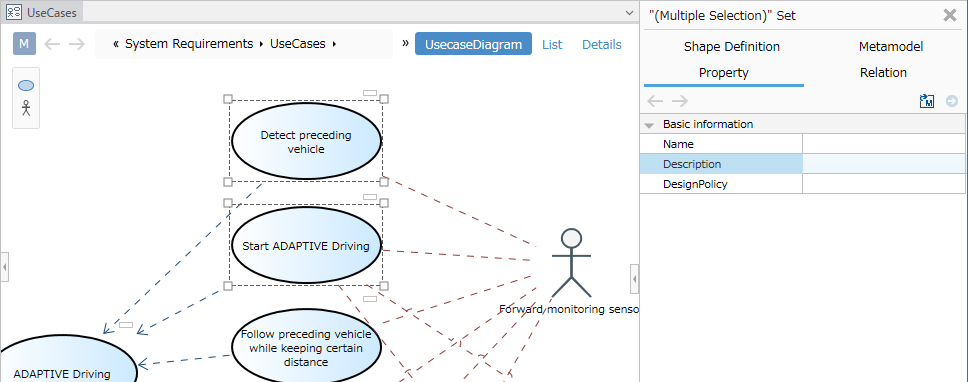Switch to the Details view
This screenshot has width=968, height=382.
click(602, 44)
